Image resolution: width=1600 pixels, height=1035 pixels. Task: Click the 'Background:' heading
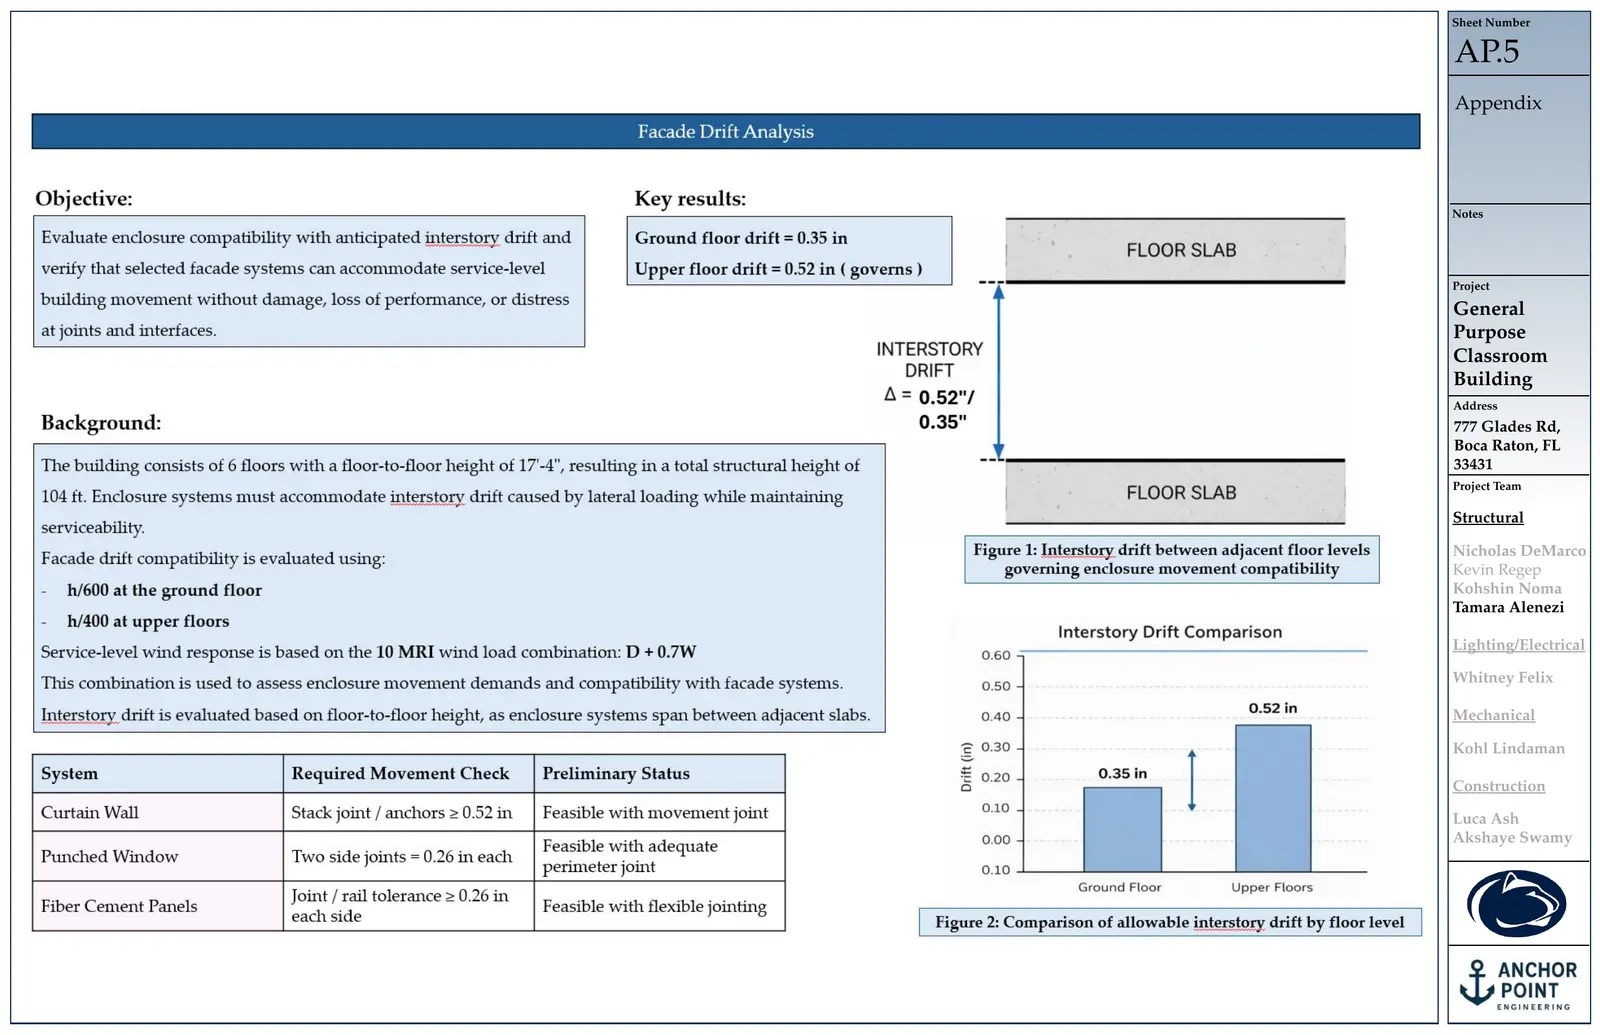point(101,422)
